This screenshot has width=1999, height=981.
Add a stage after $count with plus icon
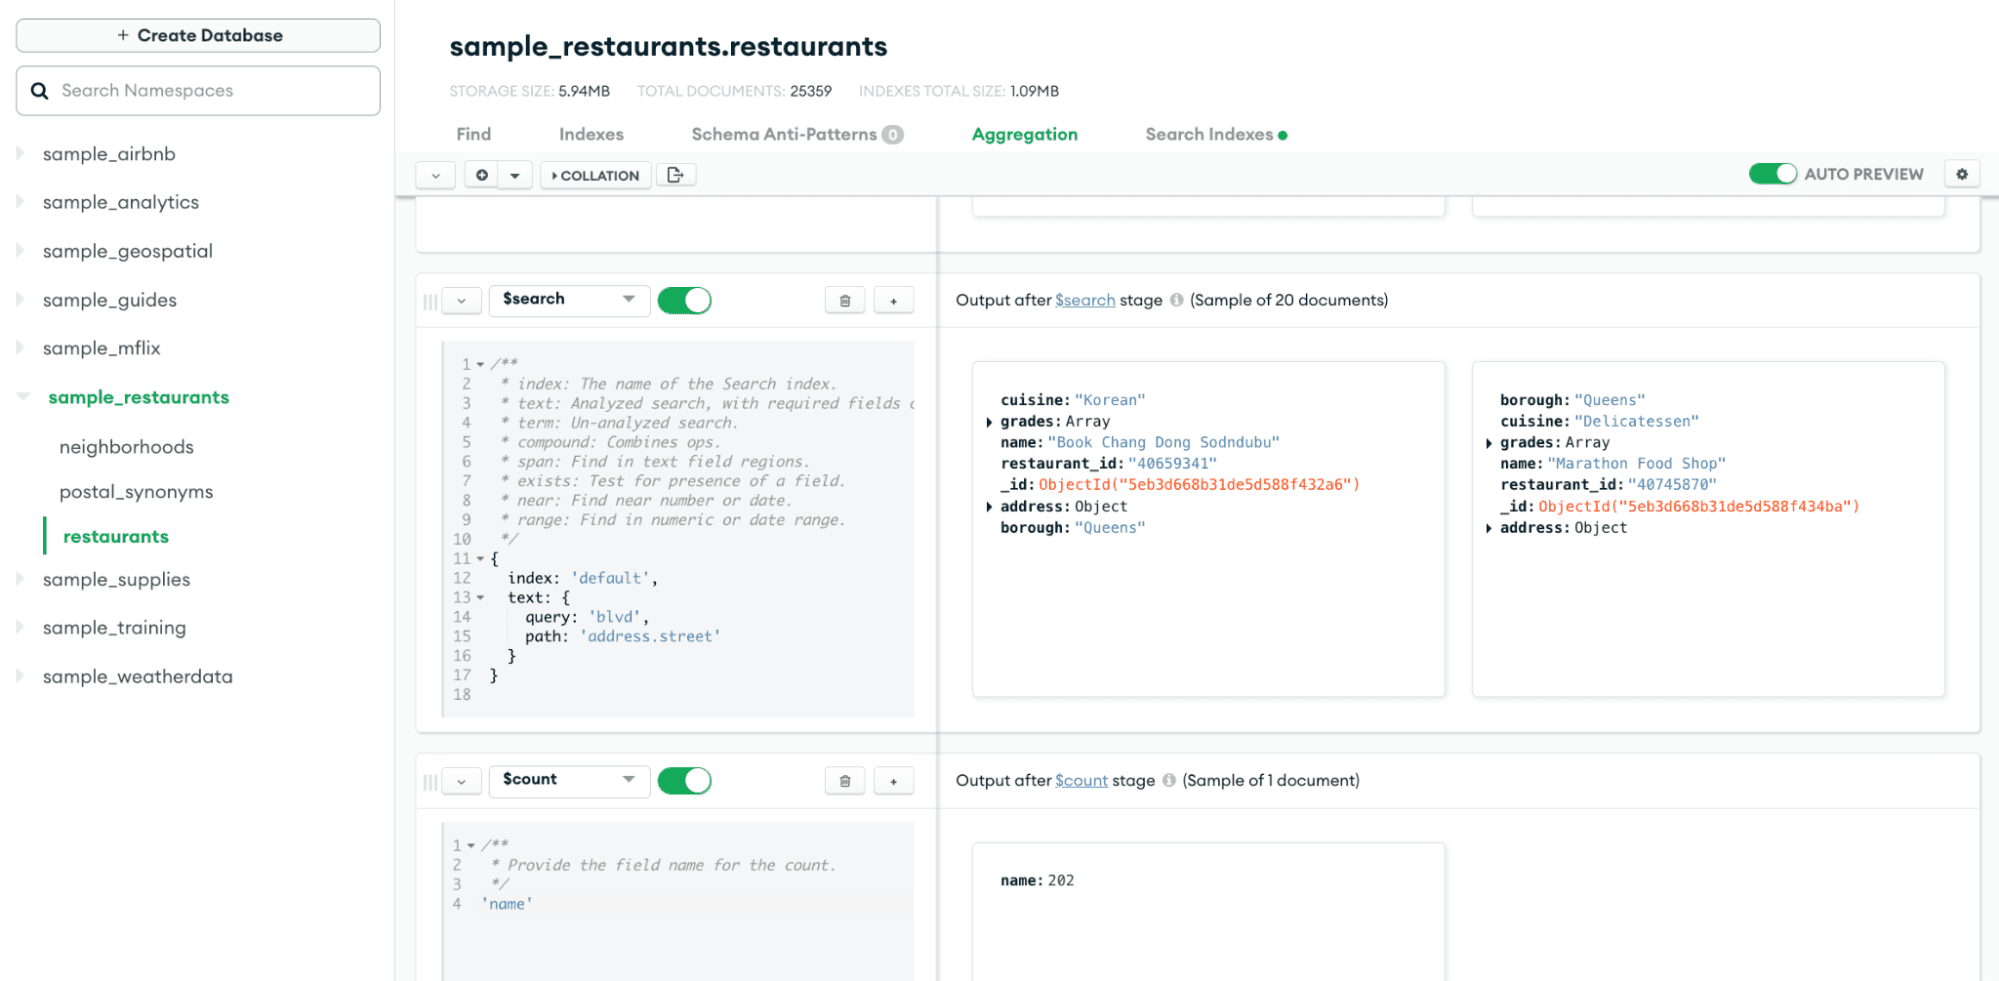click(x=893, y=781)
